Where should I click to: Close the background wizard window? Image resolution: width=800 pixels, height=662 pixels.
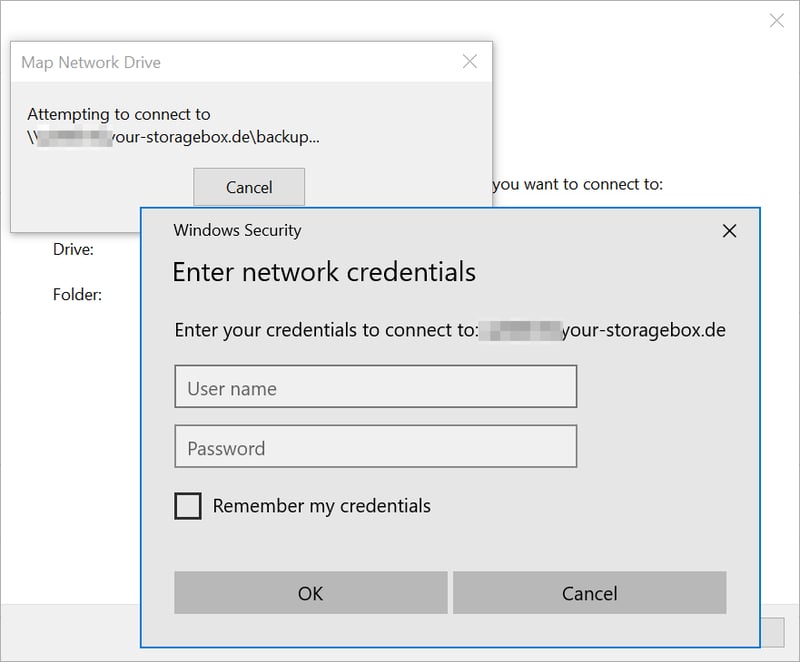click(x=776, y=20)
